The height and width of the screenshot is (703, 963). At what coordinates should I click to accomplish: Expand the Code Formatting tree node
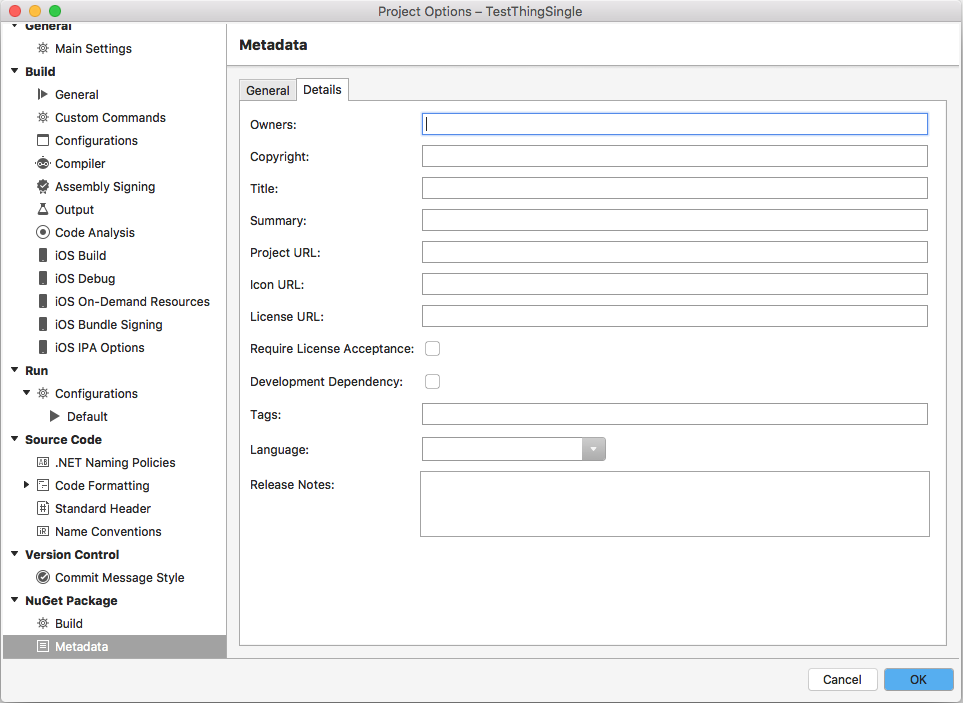pyautogui.click(x=27, y=485)
